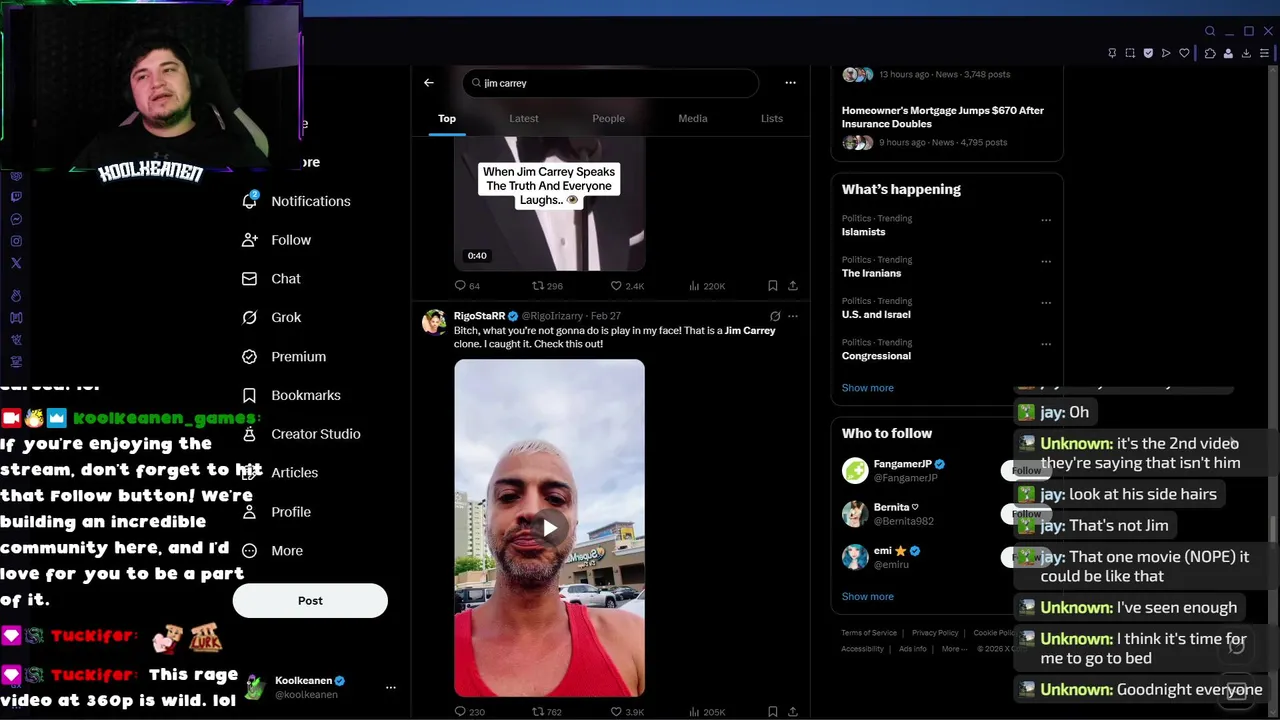The height and width of the screenshot is (720, 1280).
Task: Open Messenger from the browser sidebar
Action: click(16, 219)
